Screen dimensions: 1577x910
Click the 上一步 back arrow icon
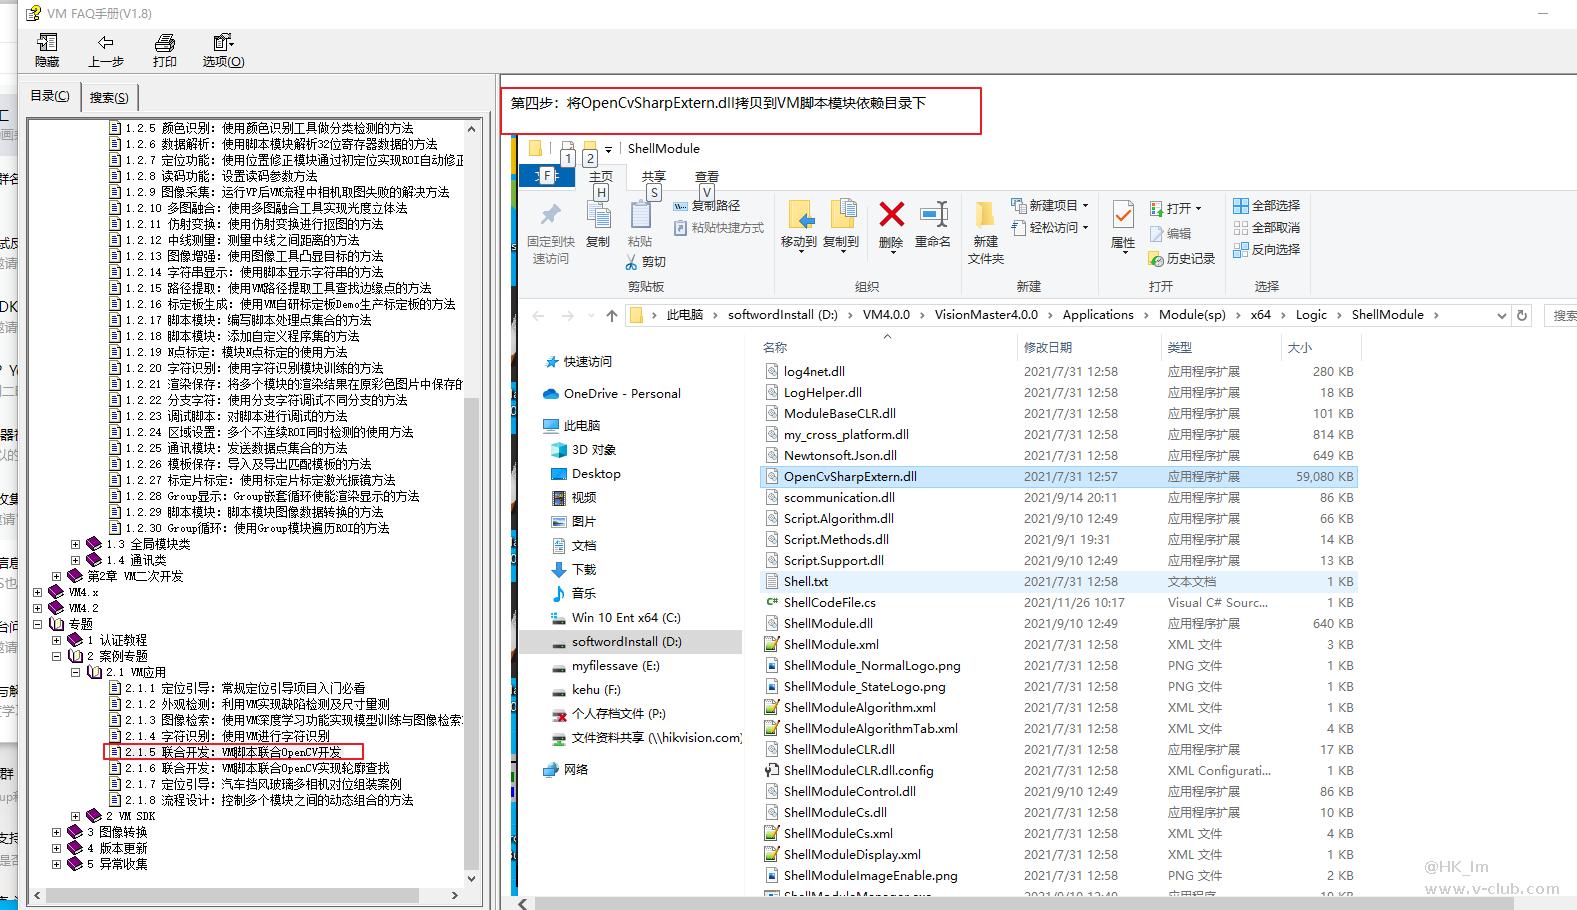click(105, 43)
